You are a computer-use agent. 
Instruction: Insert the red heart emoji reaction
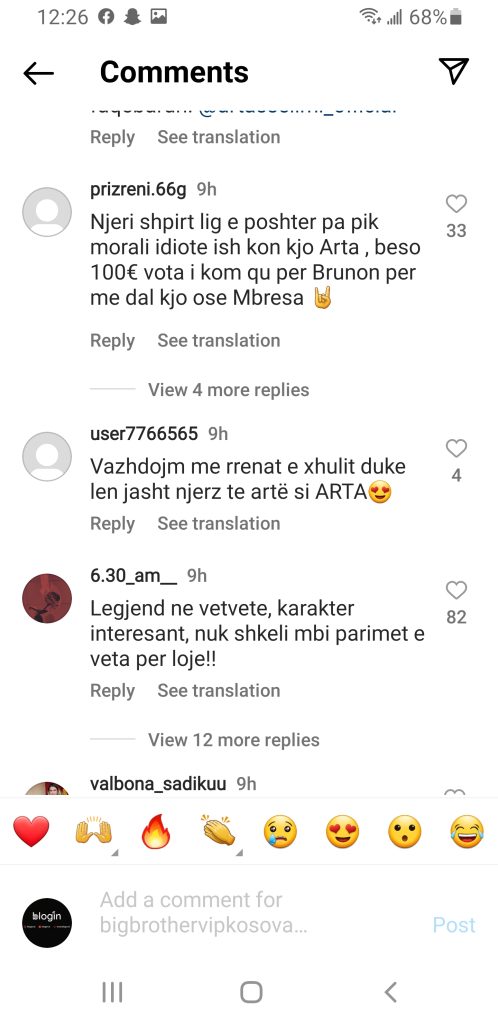[x=31, y=832]
